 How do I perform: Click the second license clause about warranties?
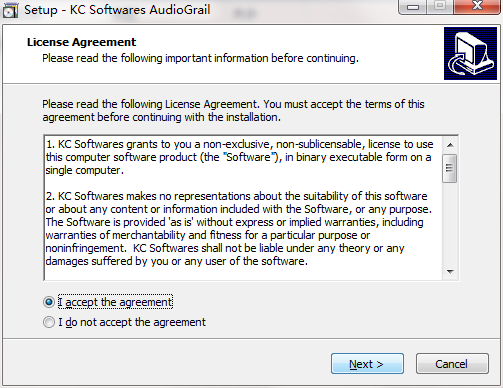239,229
